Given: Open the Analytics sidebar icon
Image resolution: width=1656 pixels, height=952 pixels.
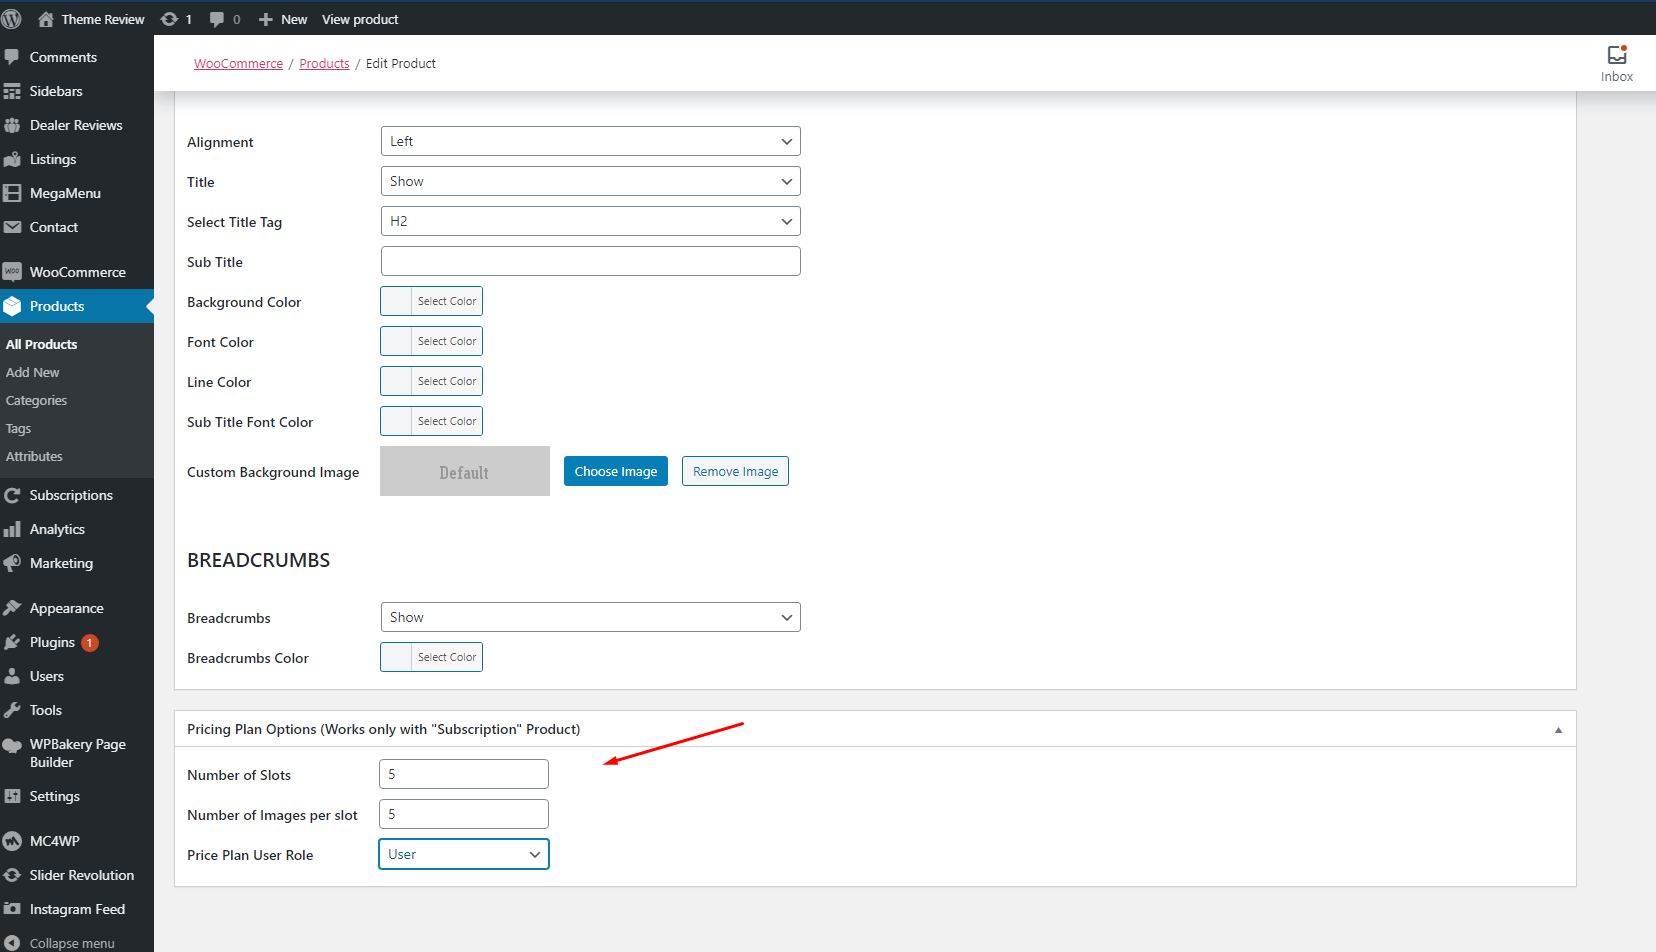Looking at the screenshot, I should point(12,529).
